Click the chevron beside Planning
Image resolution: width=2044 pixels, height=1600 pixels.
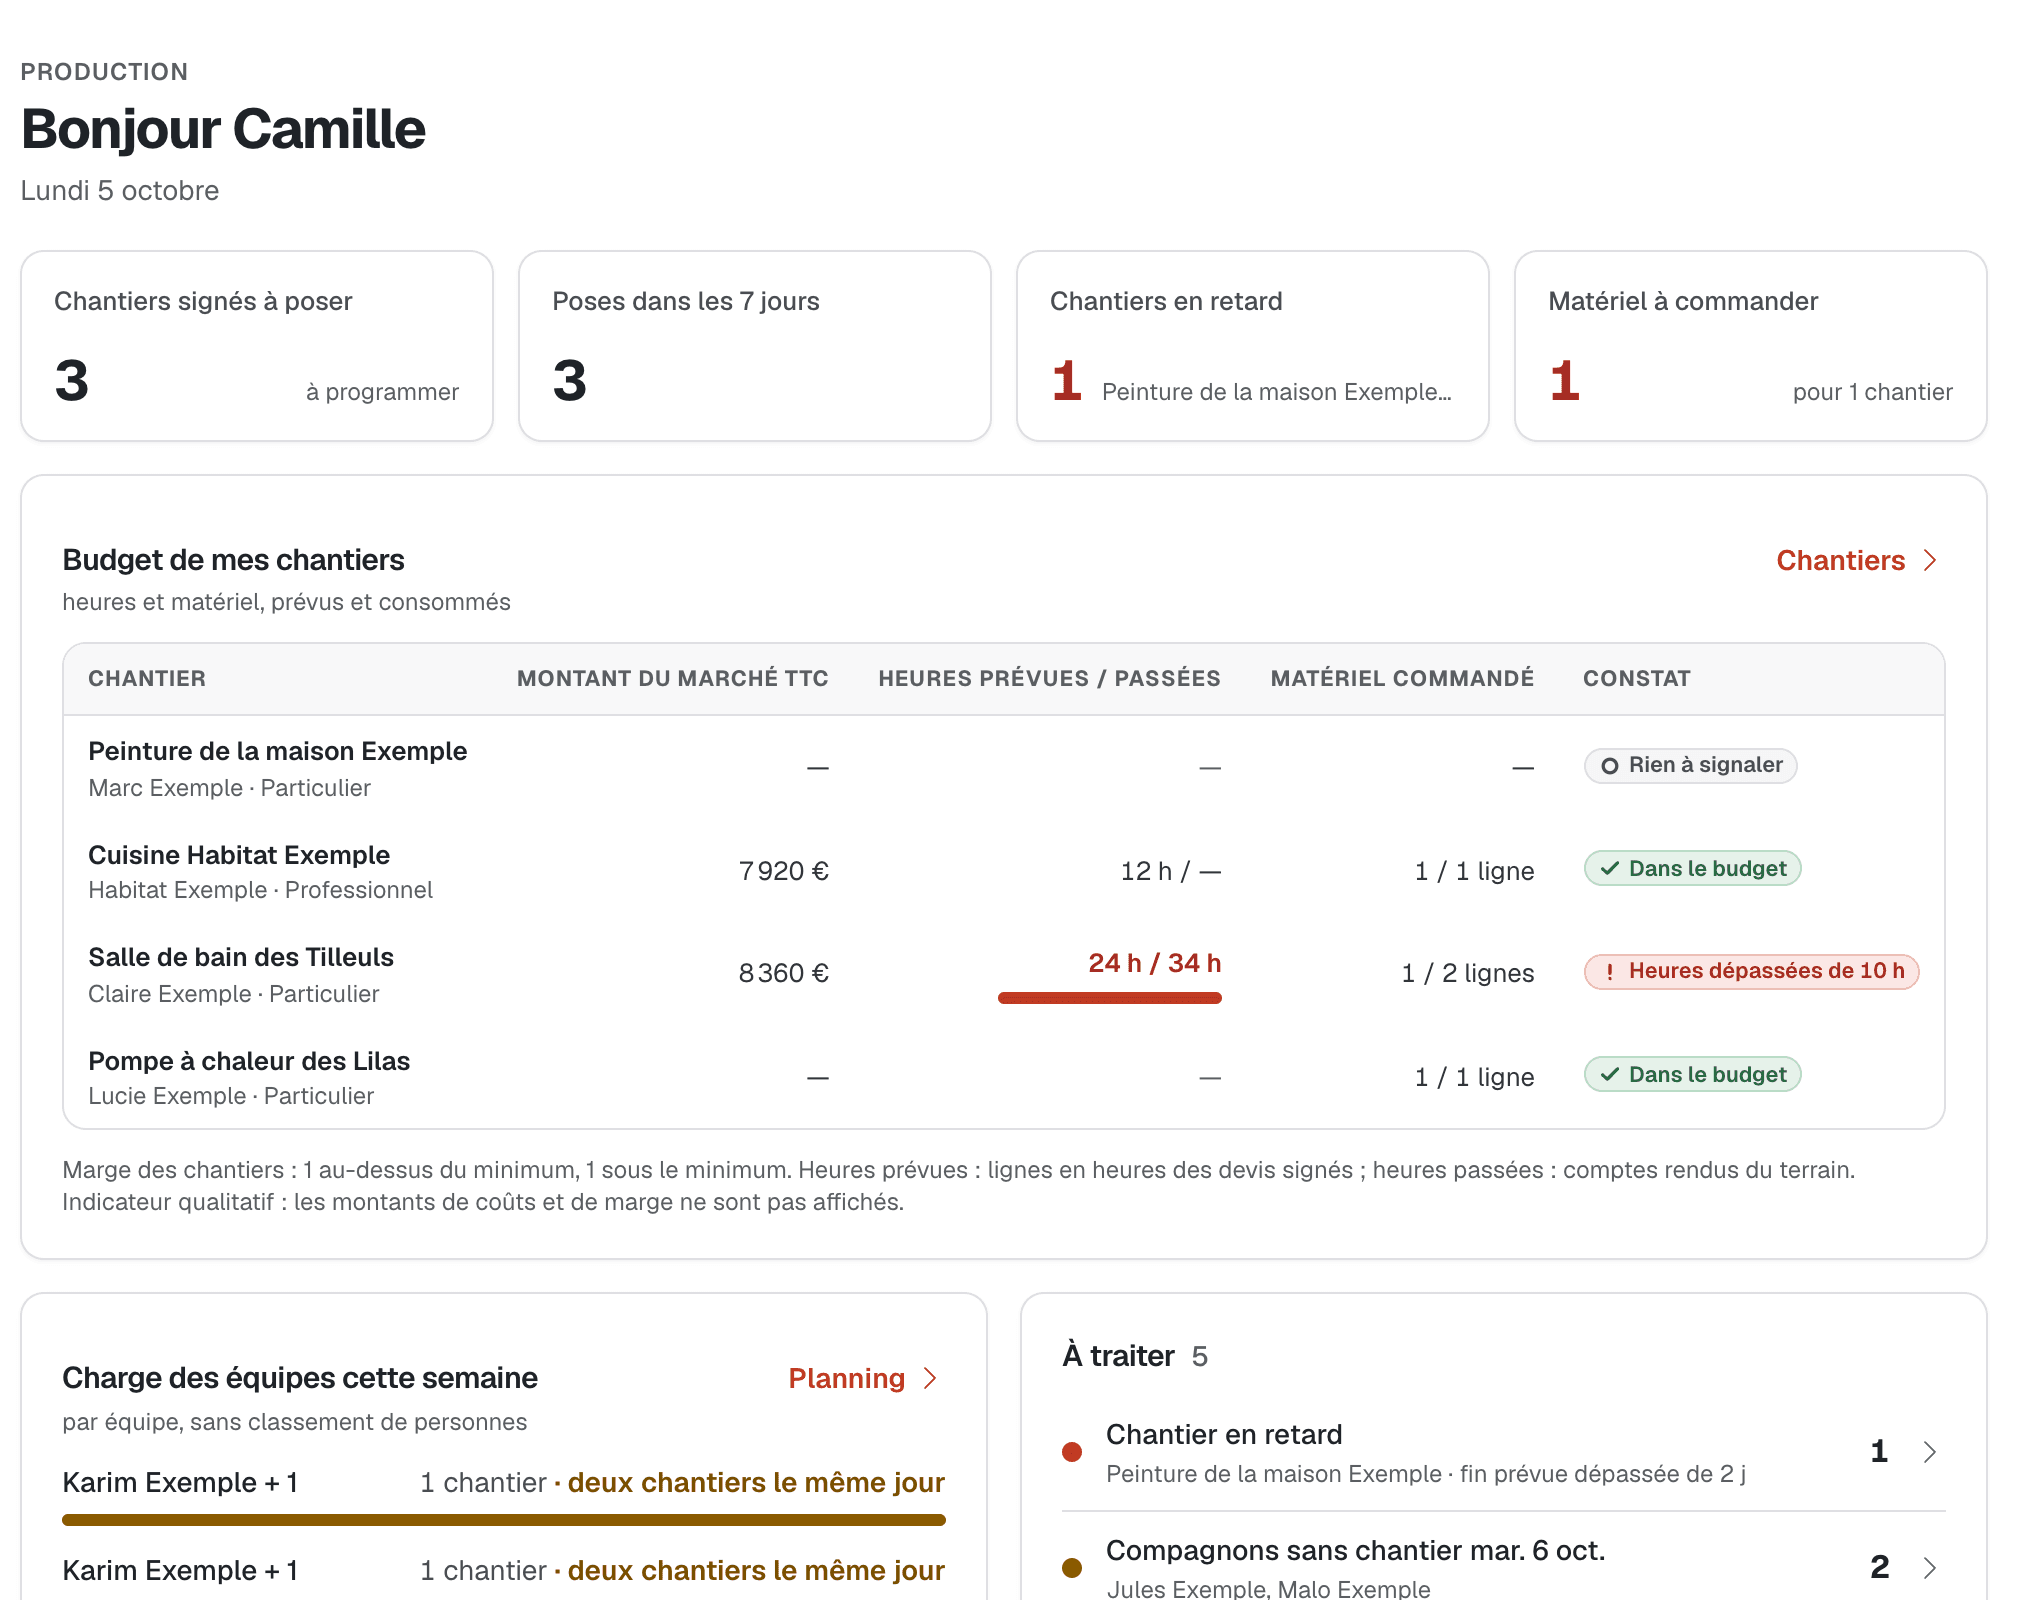[930, 1379]
